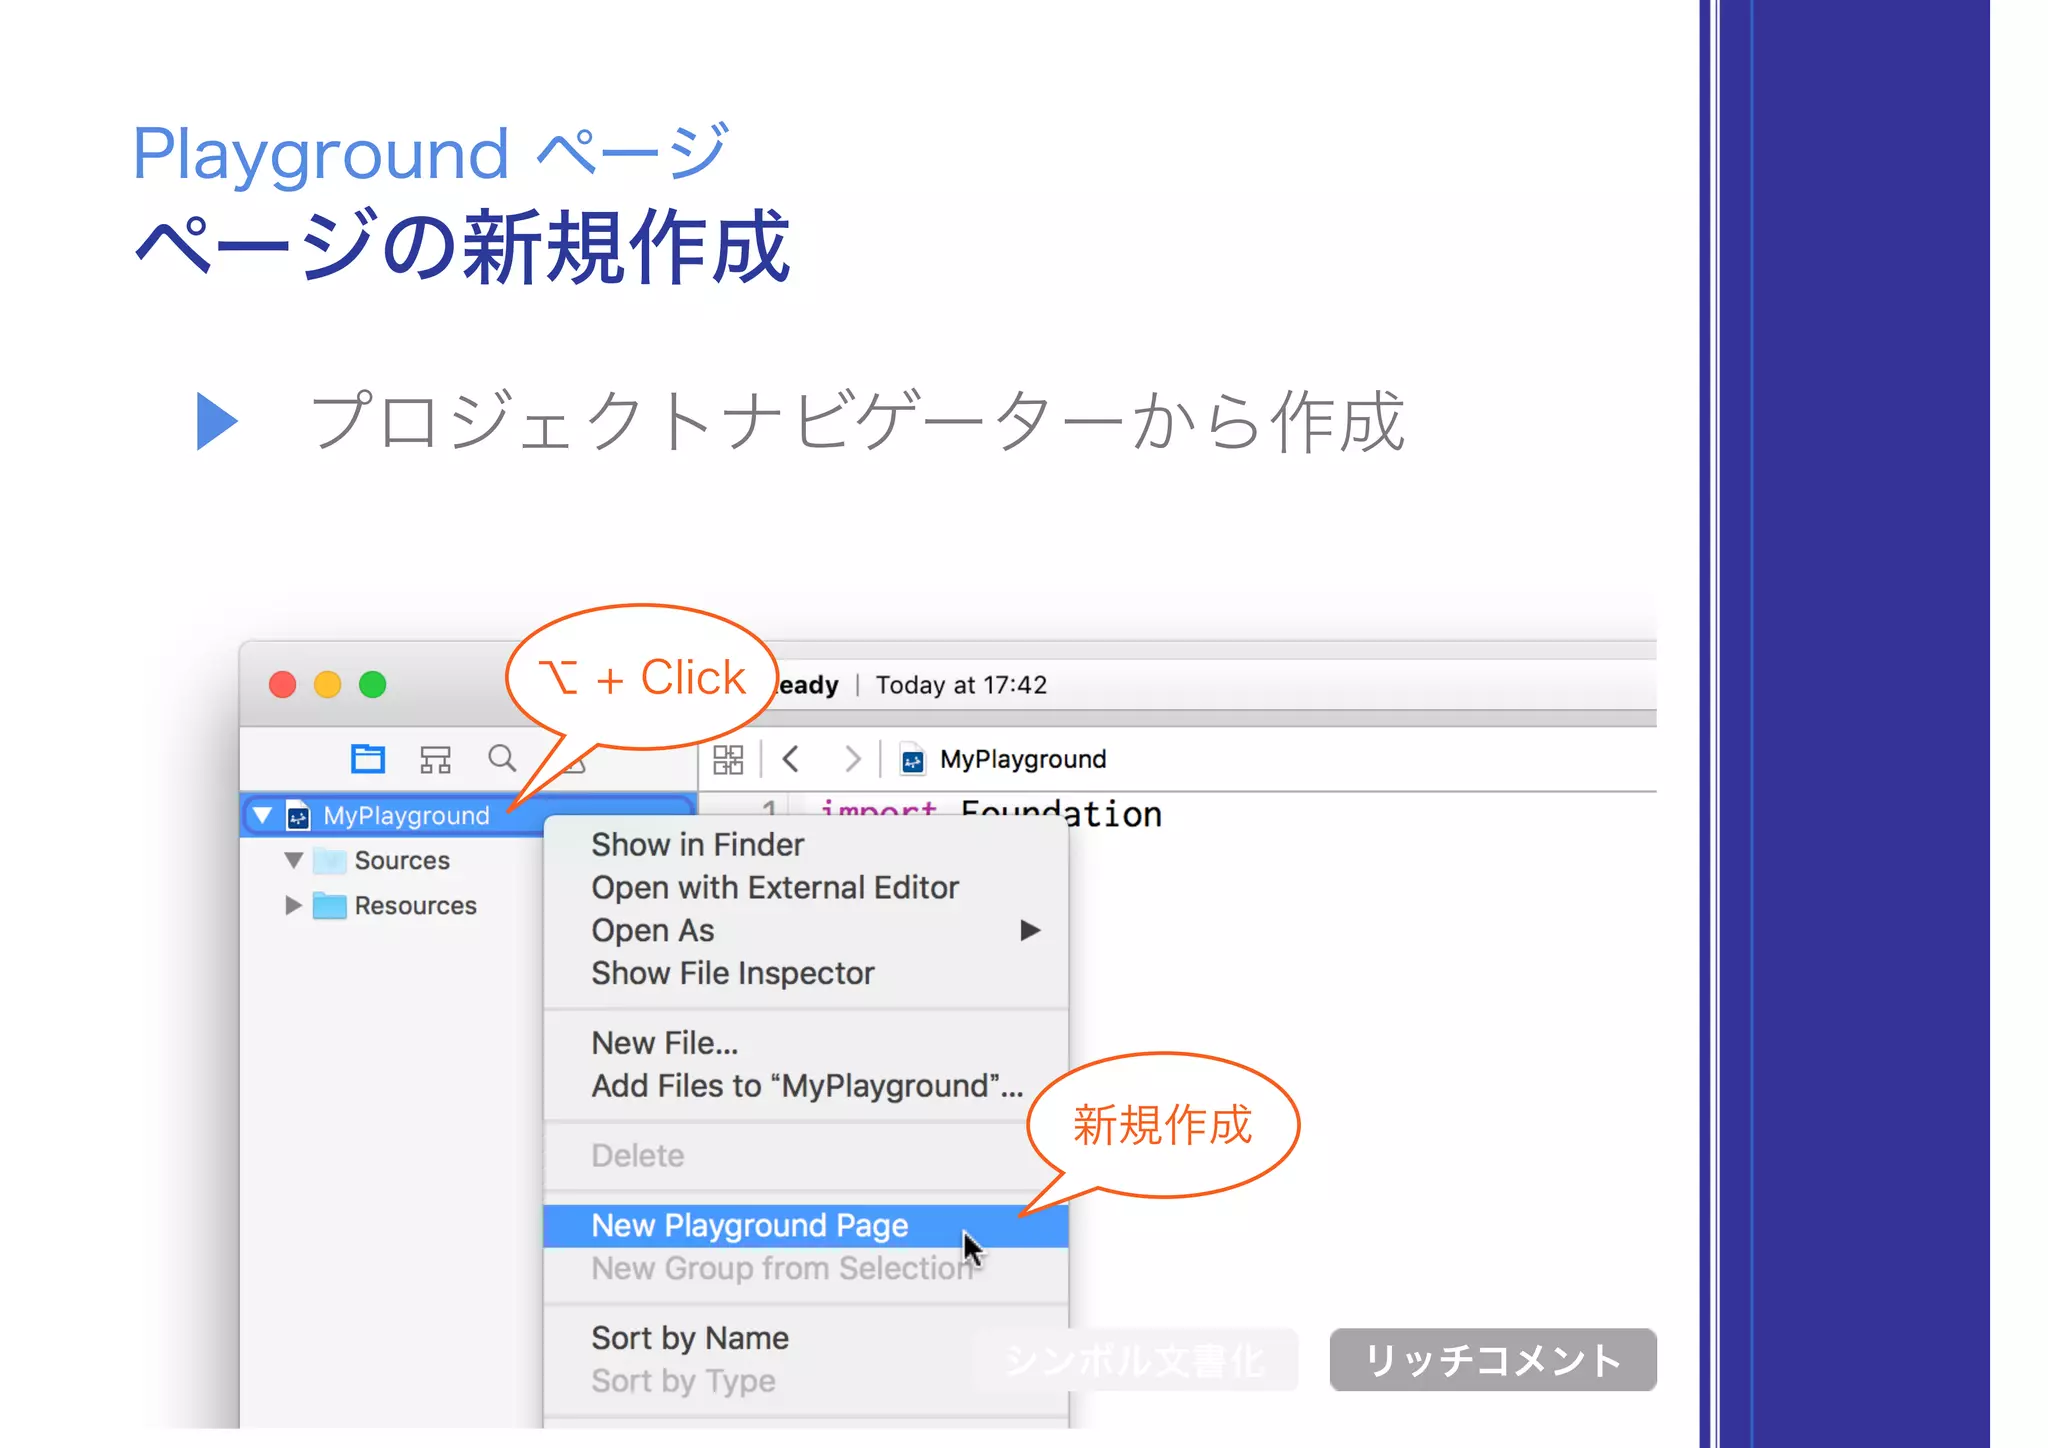Go forward with the right chevron

click(x=852, y=759)
